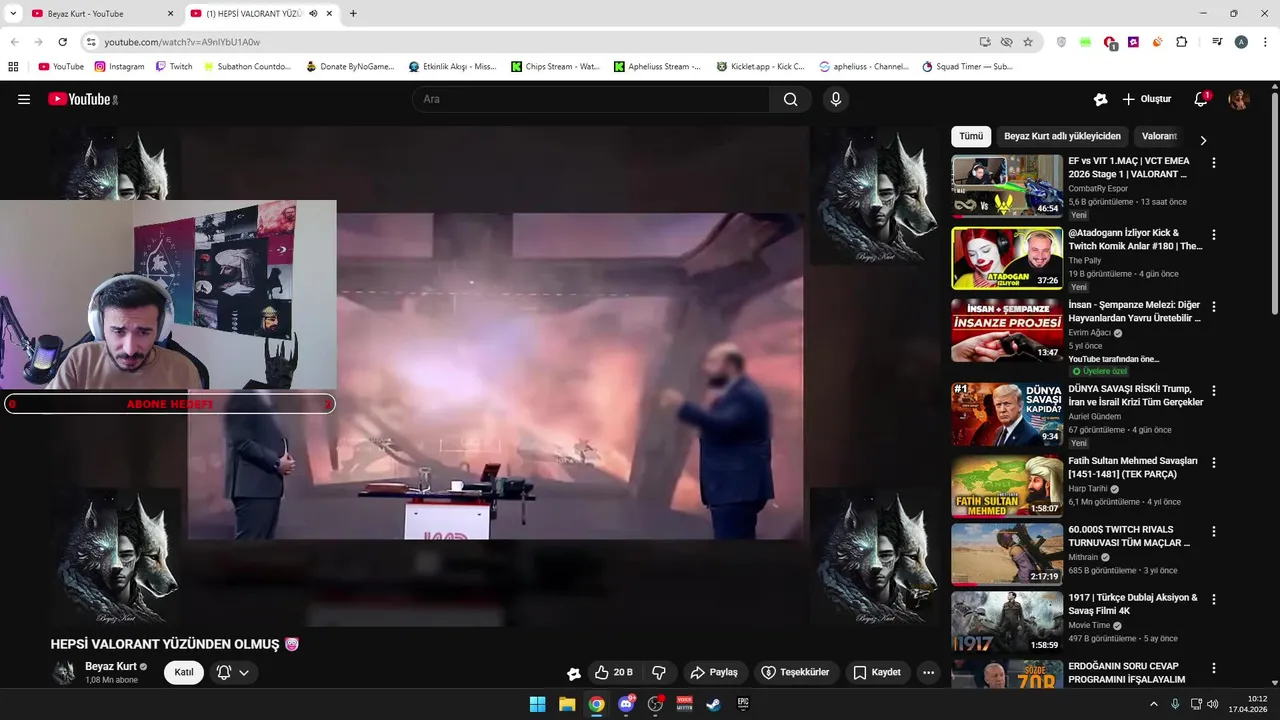This screenshot has height=720, width=1280.
Task: Open the Chrome media control icon
Action: 1217,42
